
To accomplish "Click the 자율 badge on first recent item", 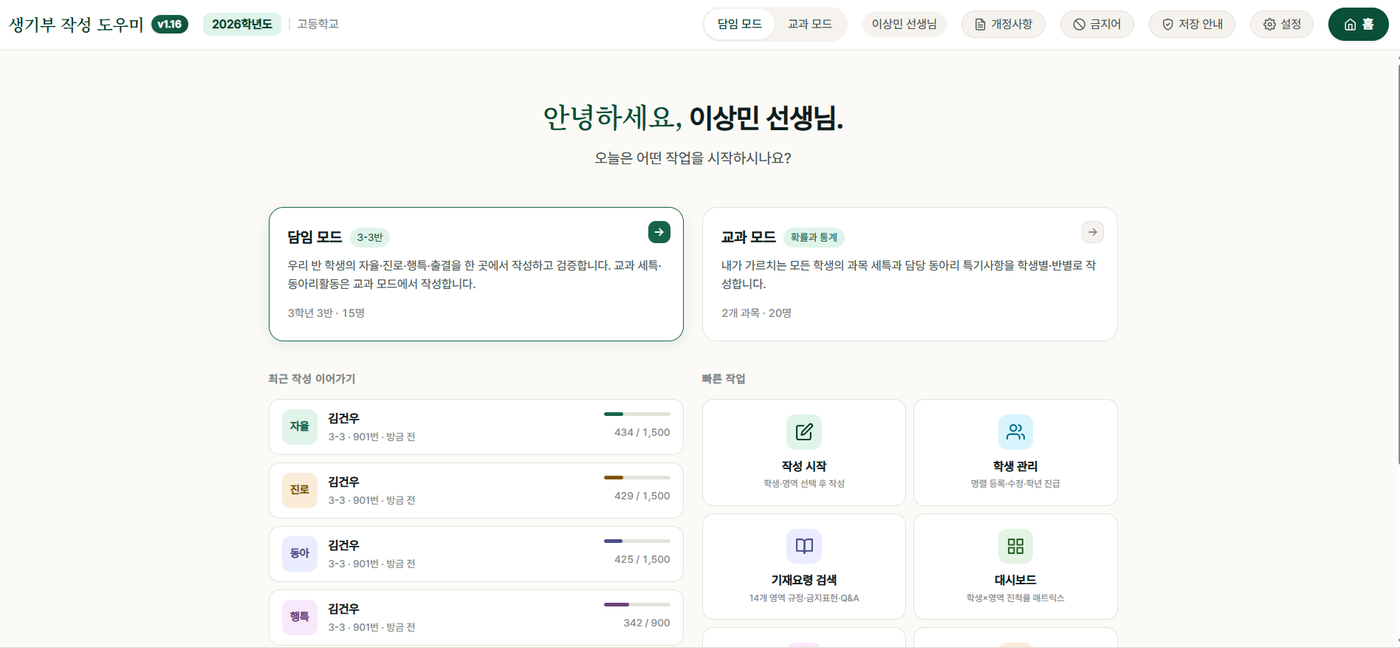I will click(x=300, y=427).
